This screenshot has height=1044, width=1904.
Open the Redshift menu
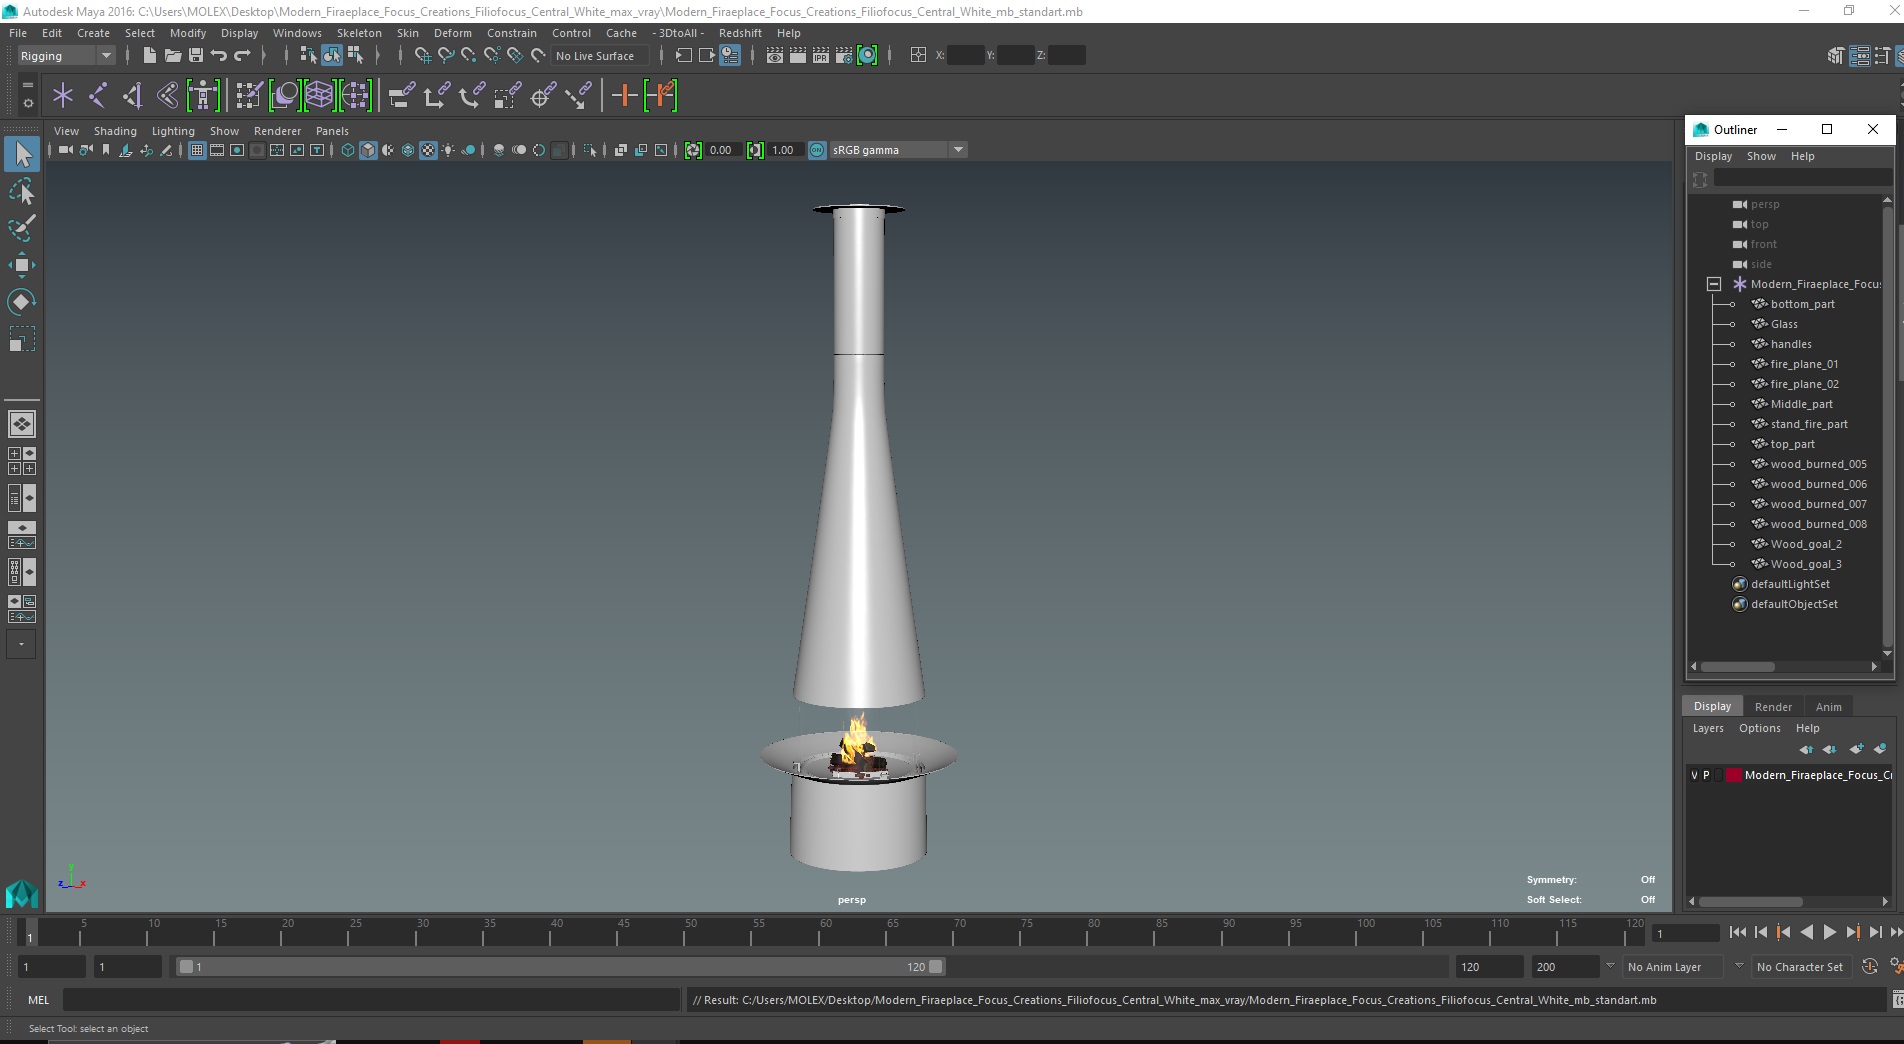pos(740,33)
